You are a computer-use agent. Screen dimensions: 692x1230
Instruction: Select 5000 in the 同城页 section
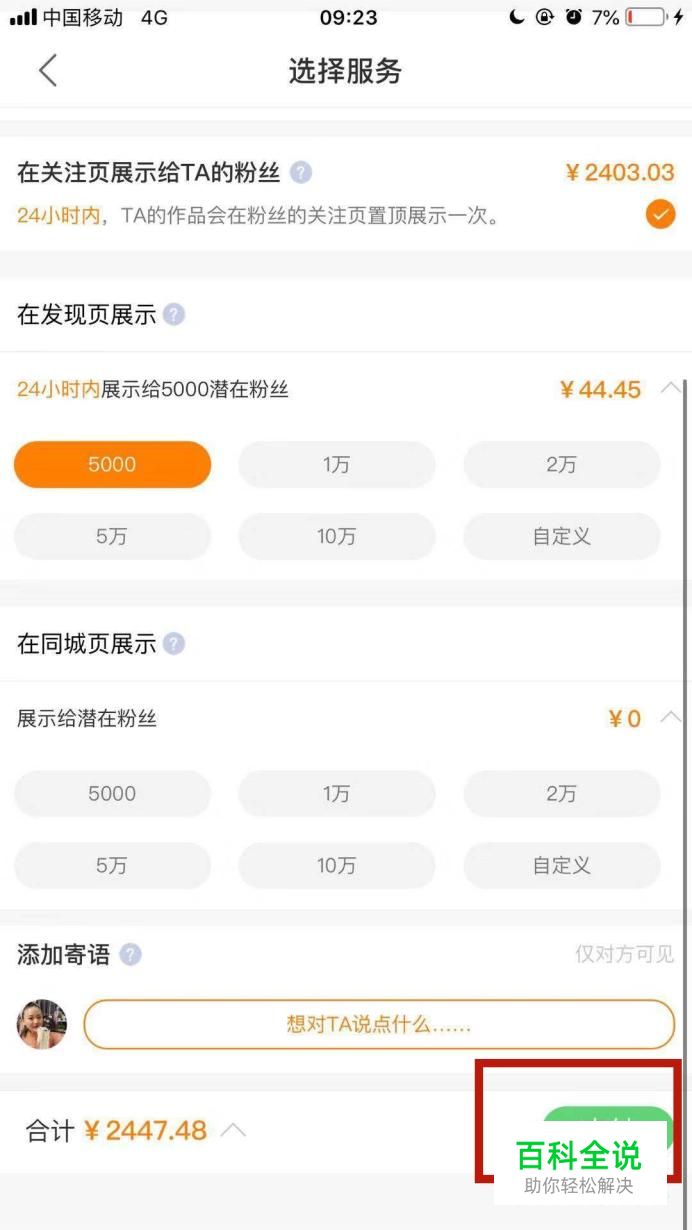coord(112,794)
